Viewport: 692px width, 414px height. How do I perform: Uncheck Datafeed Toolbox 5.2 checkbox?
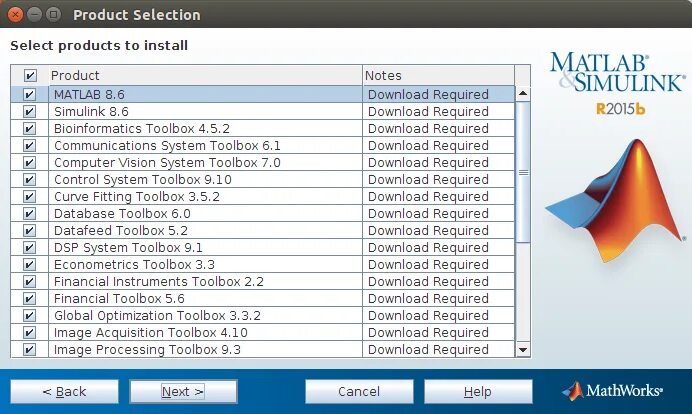(x=30, y=230)
